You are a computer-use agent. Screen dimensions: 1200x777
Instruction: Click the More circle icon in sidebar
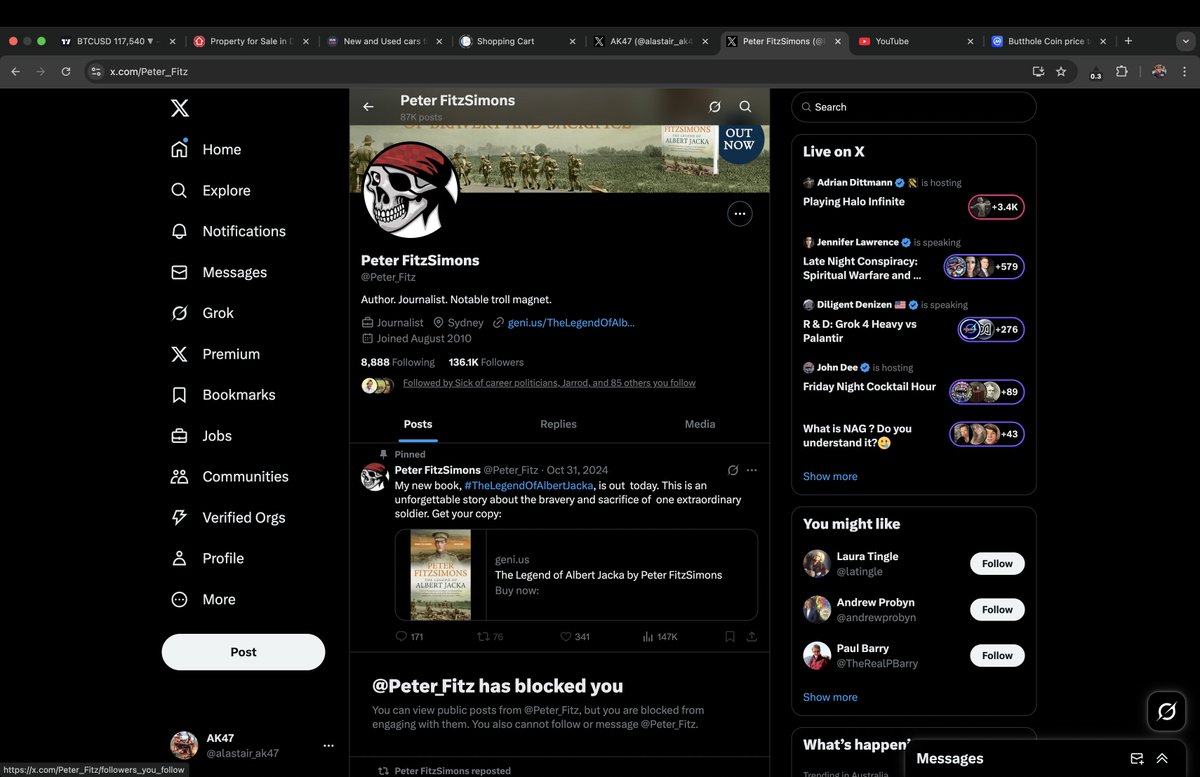click(x=179, y=600)
